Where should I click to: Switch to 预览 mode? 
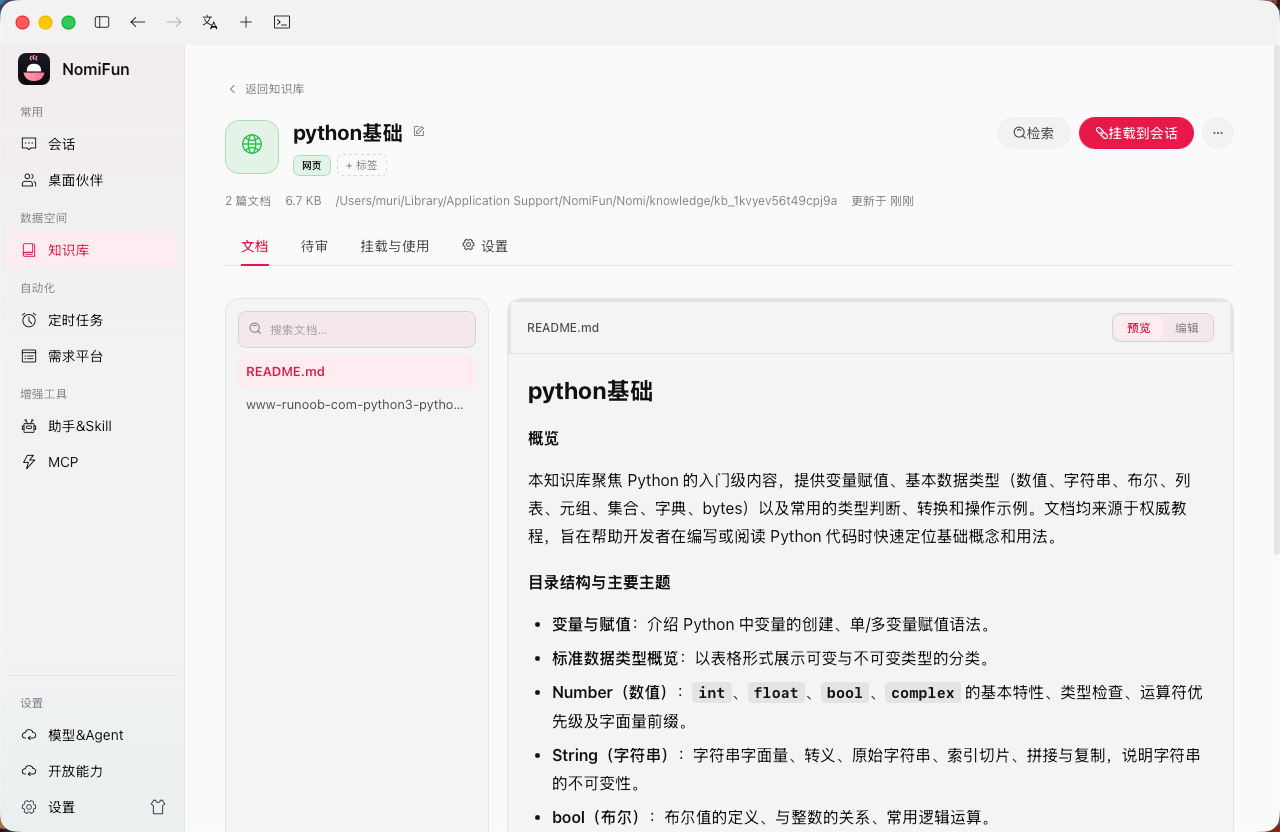point(1139,328)
